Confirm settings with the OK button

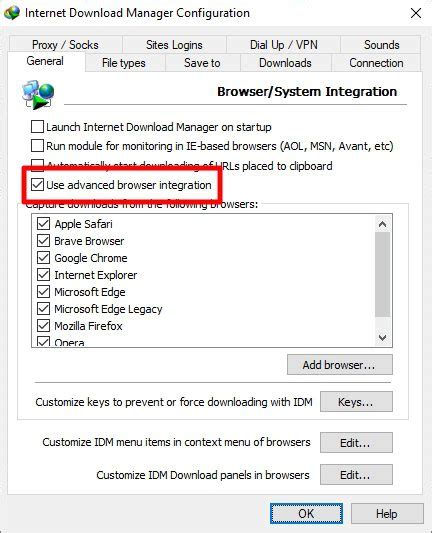tap(306, 514)
